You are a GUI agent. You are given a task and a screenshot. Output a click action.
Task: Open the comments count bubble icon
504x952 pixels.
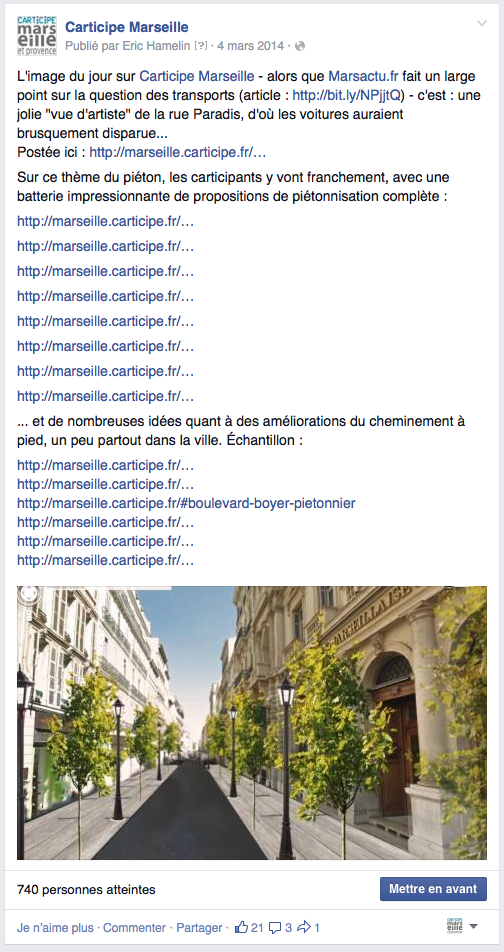pos(275,928)
